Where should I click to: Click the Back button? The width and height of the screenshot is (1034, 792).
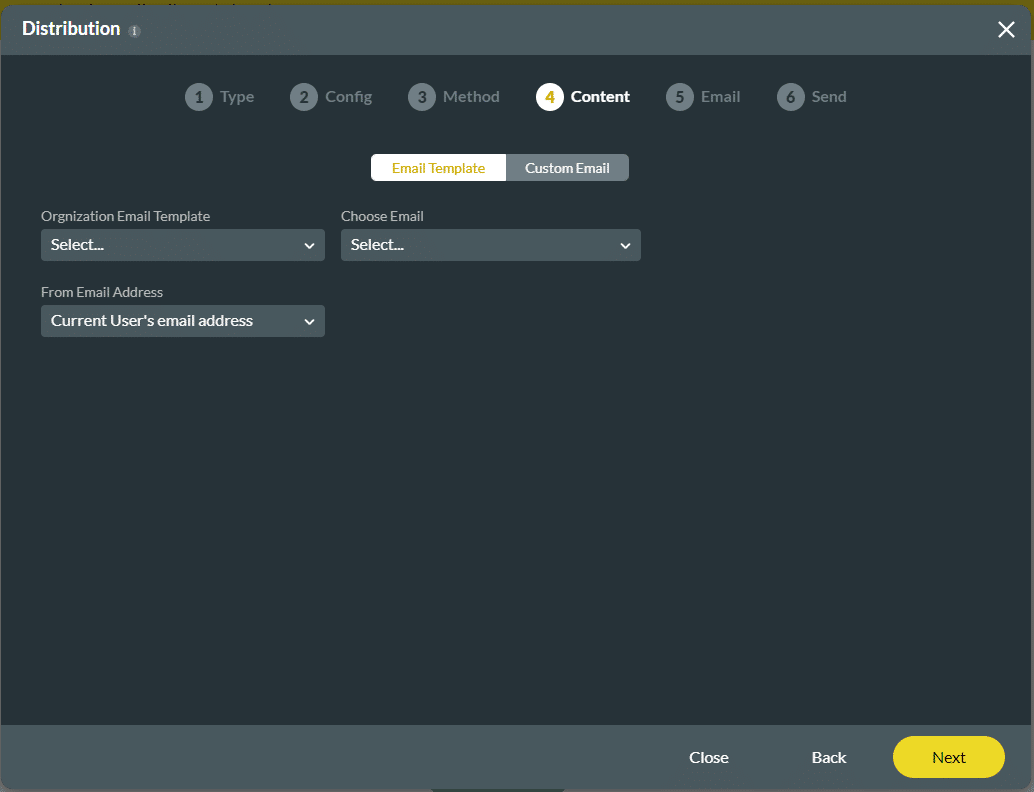pyautogui.click(x=828, y=757)
